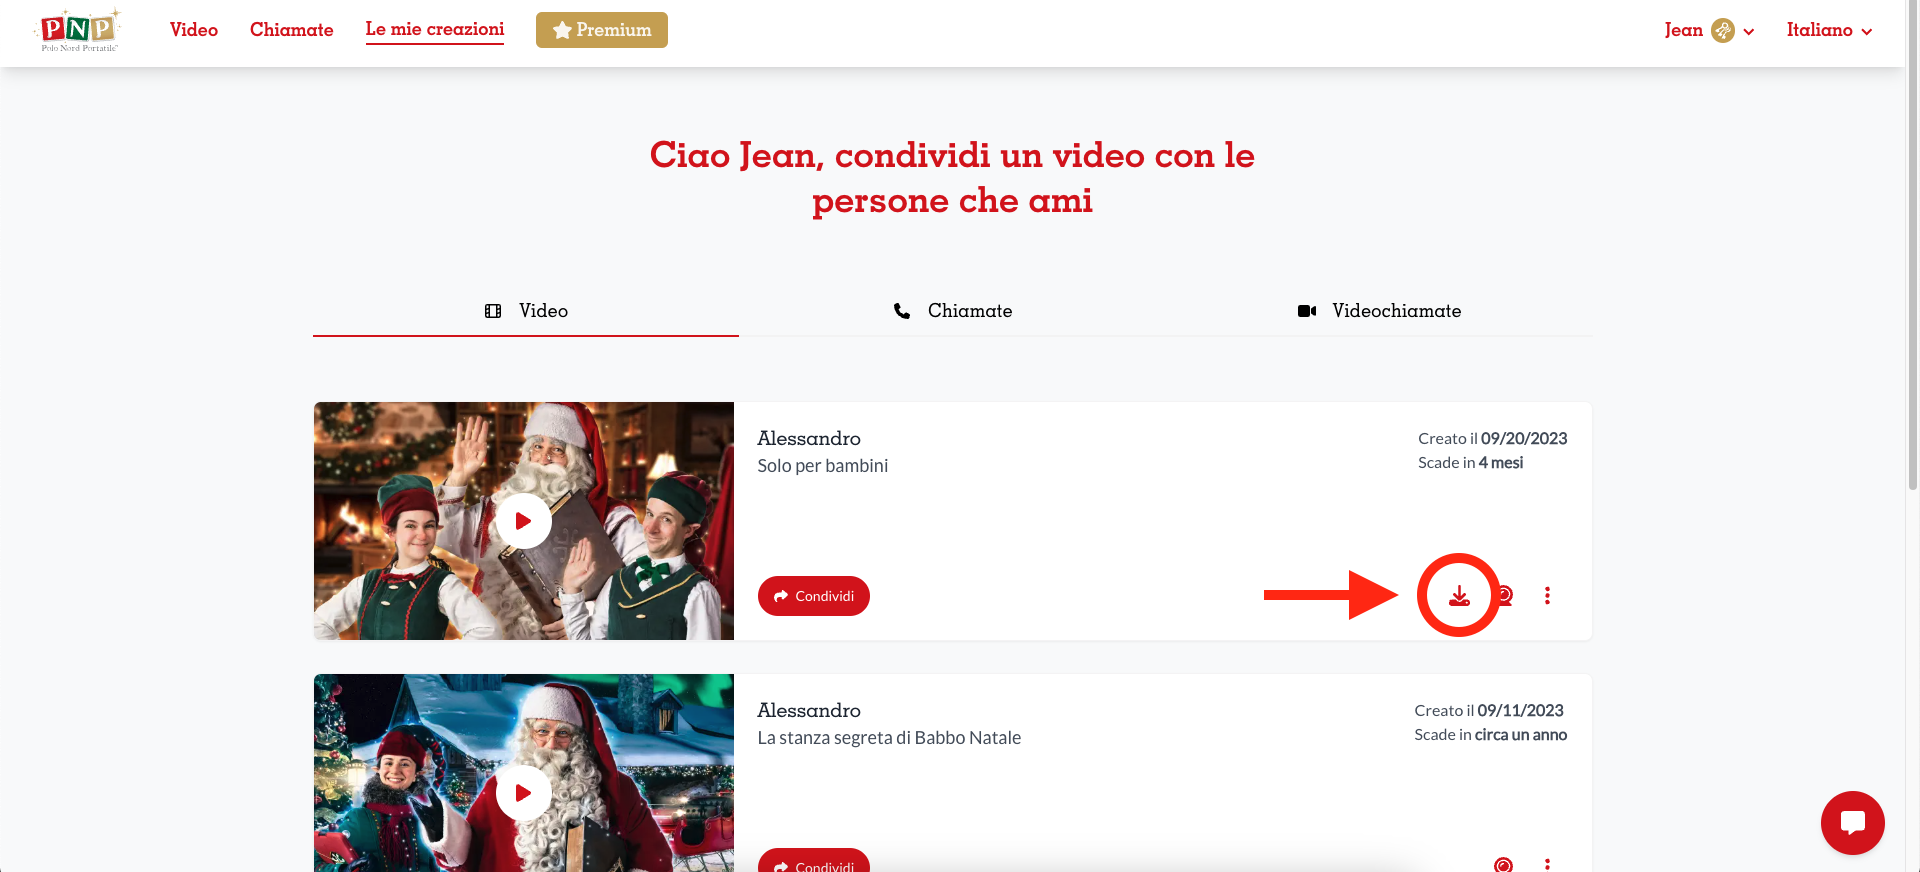This screenshot has height=872, width=1920.
Task: Click the "Ciao Jean" page heading
Action: [952, 178]
